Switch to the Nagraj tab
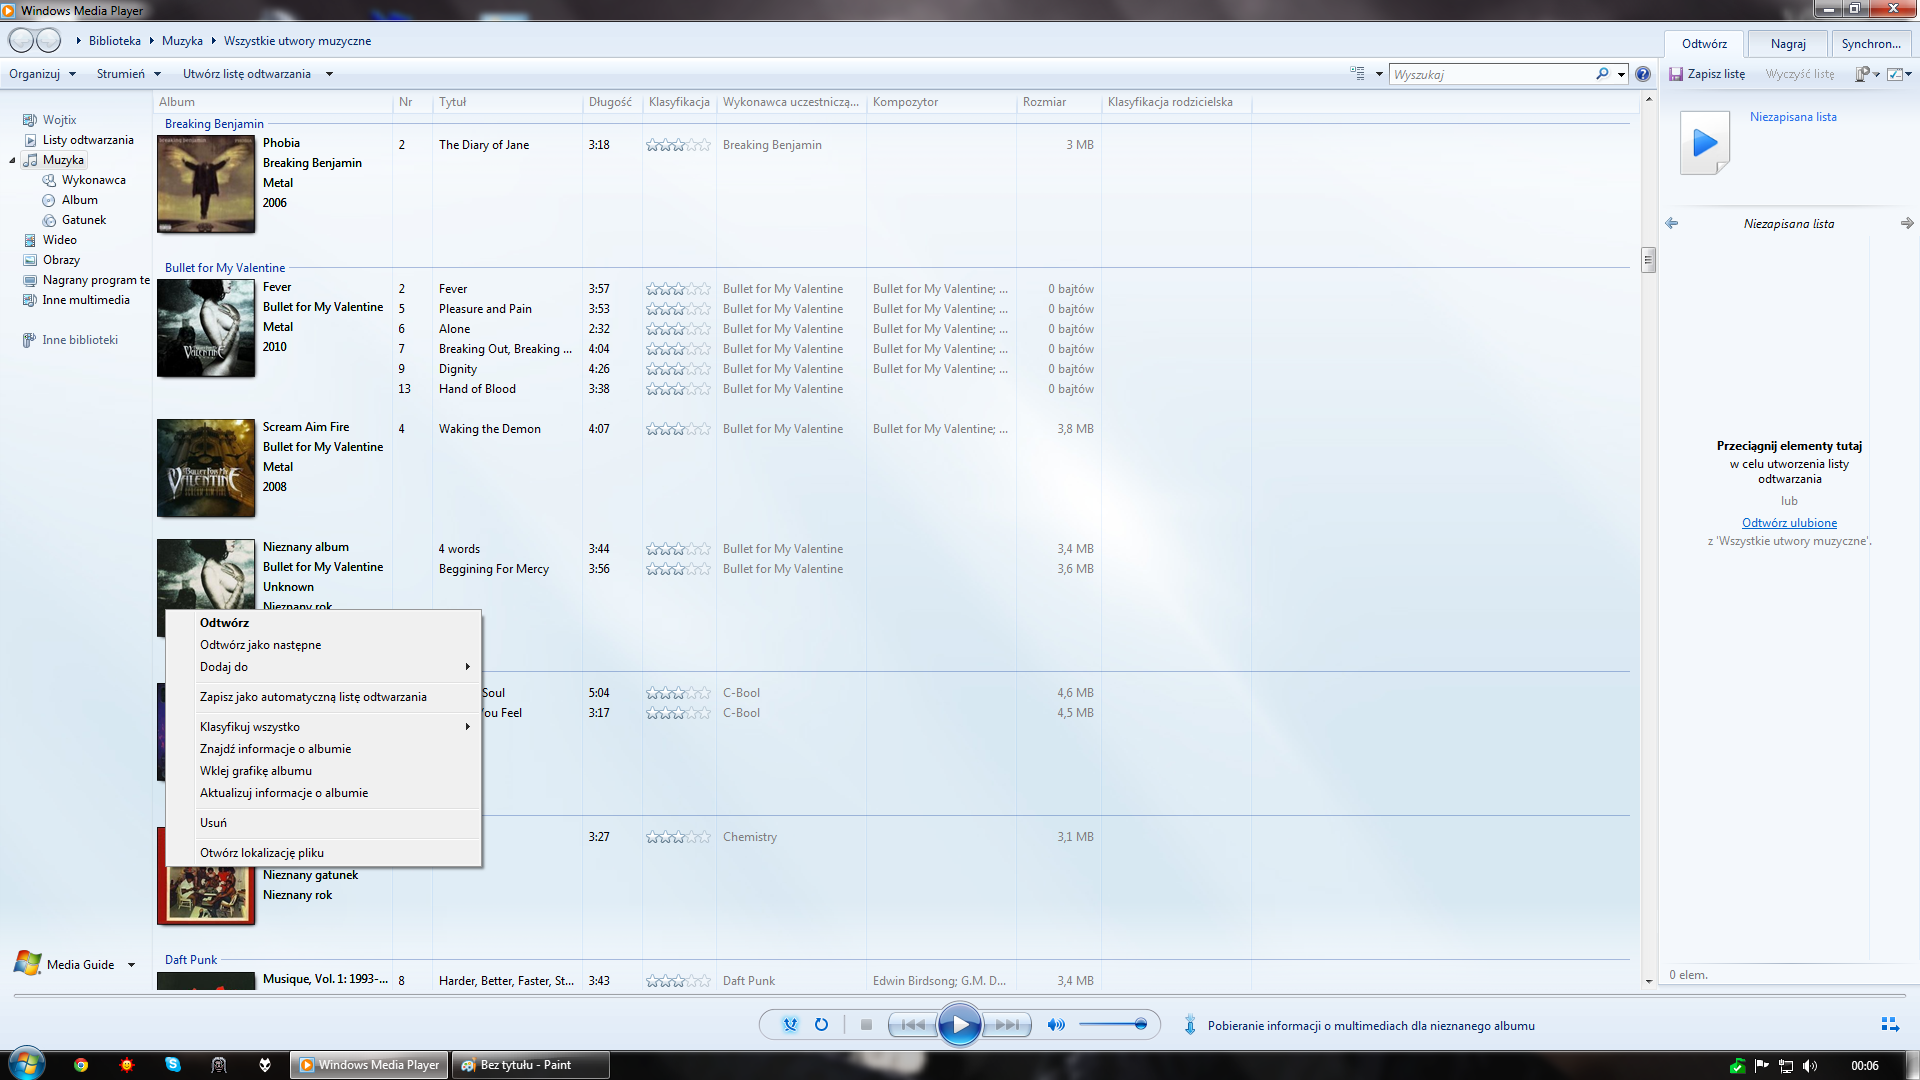Viewport: 1920px width, 1080px height. pos(1787,44)
